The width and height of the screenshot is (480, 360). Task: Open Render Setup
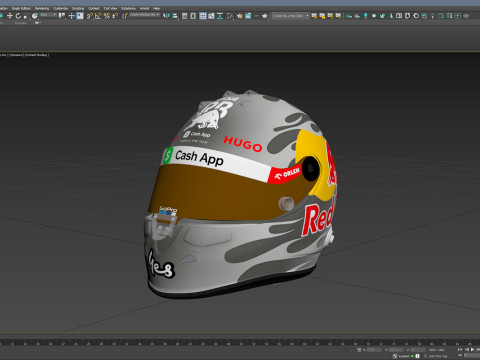pos(239,16)
